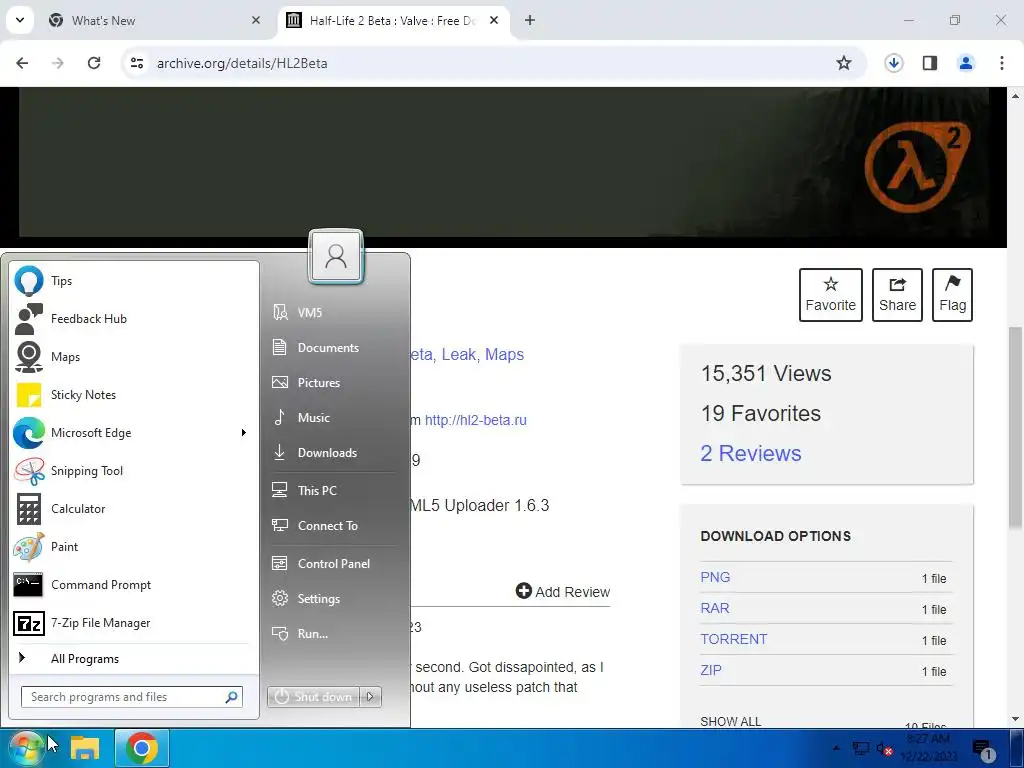The height and width of the screenshot is (768, 1024).
Task: Open Settings from Start menu
Action: (333, 599)
